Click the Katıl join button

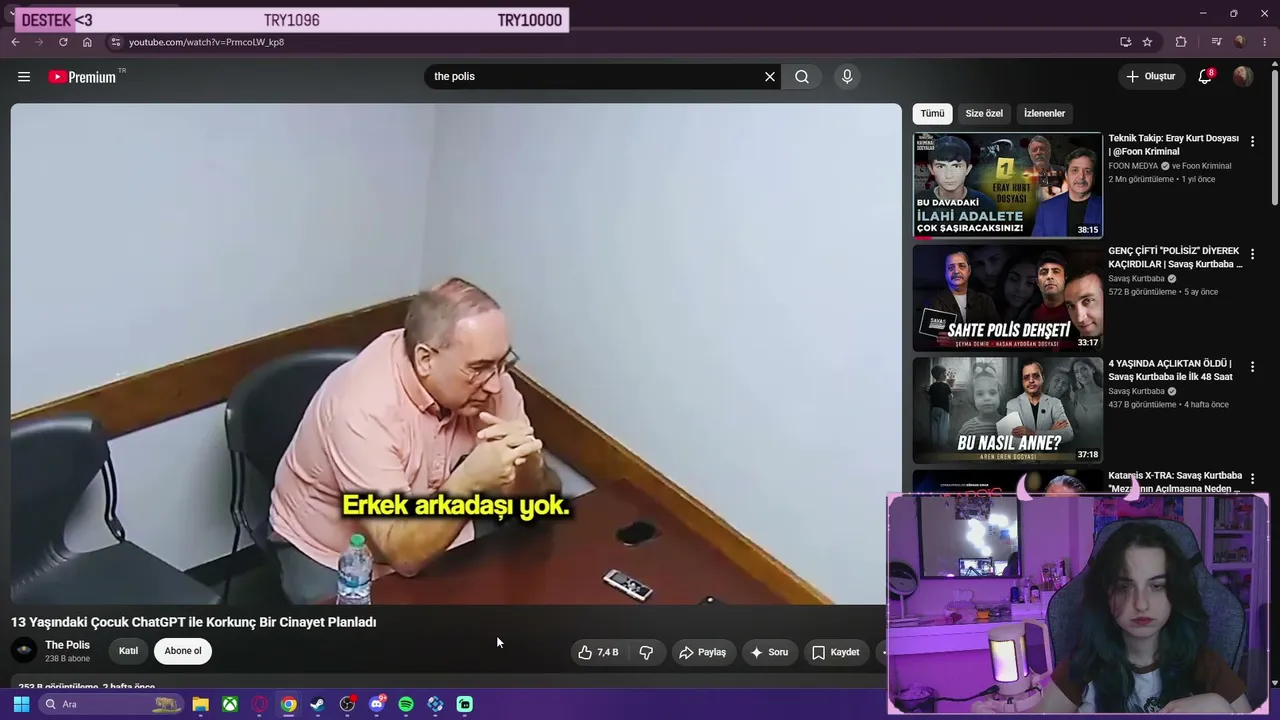pos(129,651)
